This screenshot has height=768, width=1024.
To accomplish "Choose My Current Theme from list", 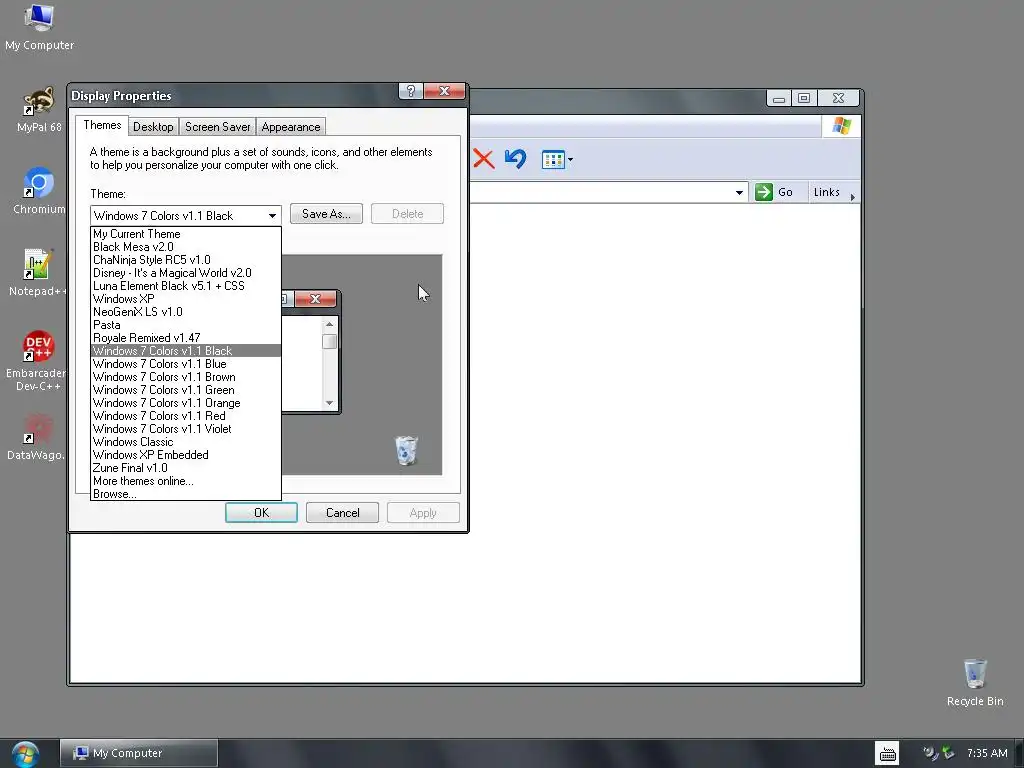I will click(185, 234).
